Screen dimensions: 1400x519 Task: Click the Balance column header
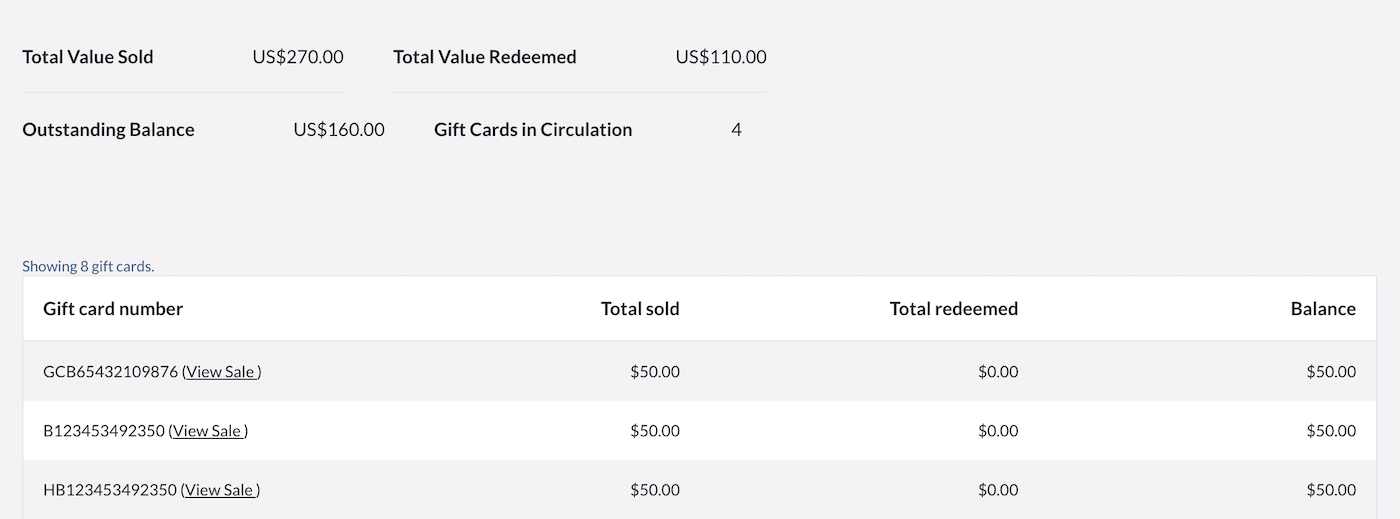(1323, 309)
